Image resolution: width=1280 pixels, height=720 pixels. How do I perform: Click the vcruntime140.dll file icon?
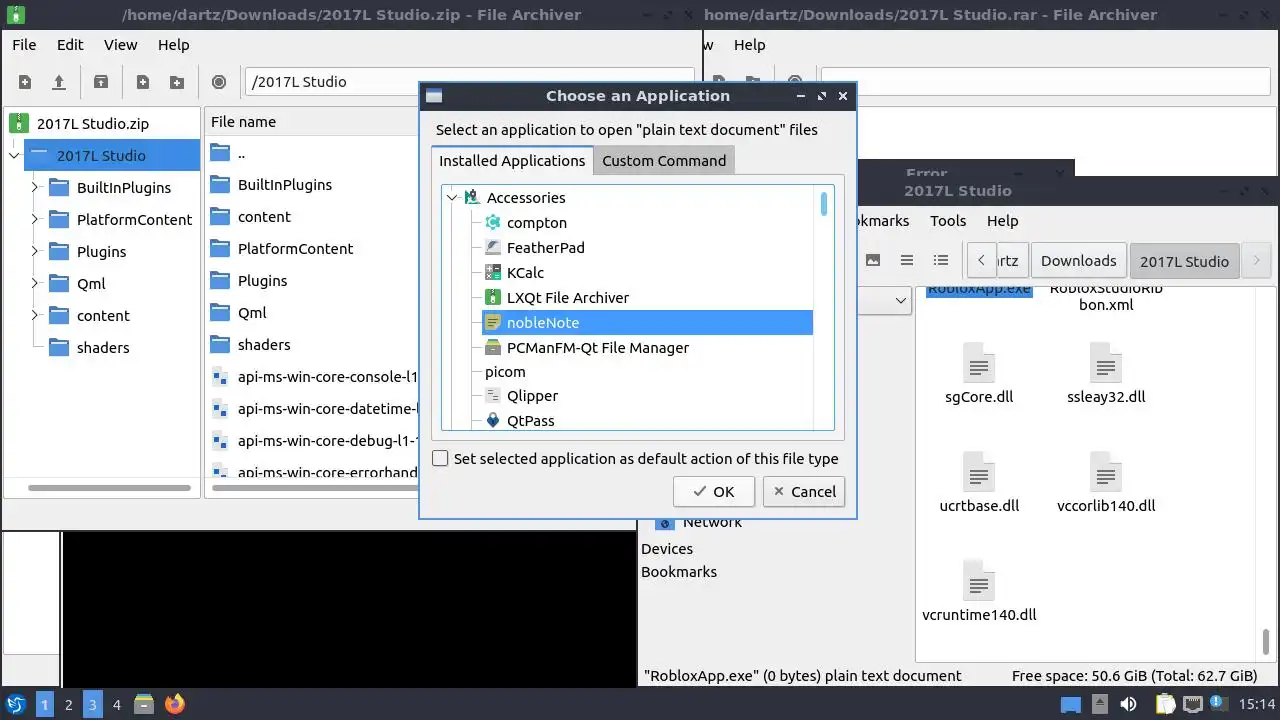point(979,580)
